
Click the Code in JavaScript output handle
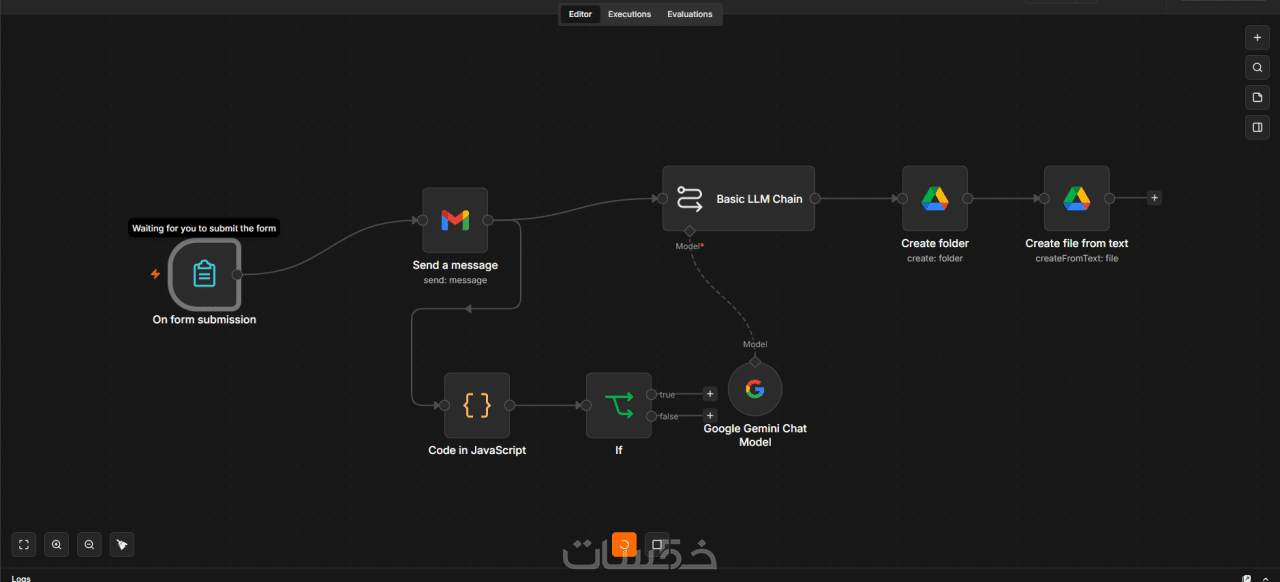510,405
